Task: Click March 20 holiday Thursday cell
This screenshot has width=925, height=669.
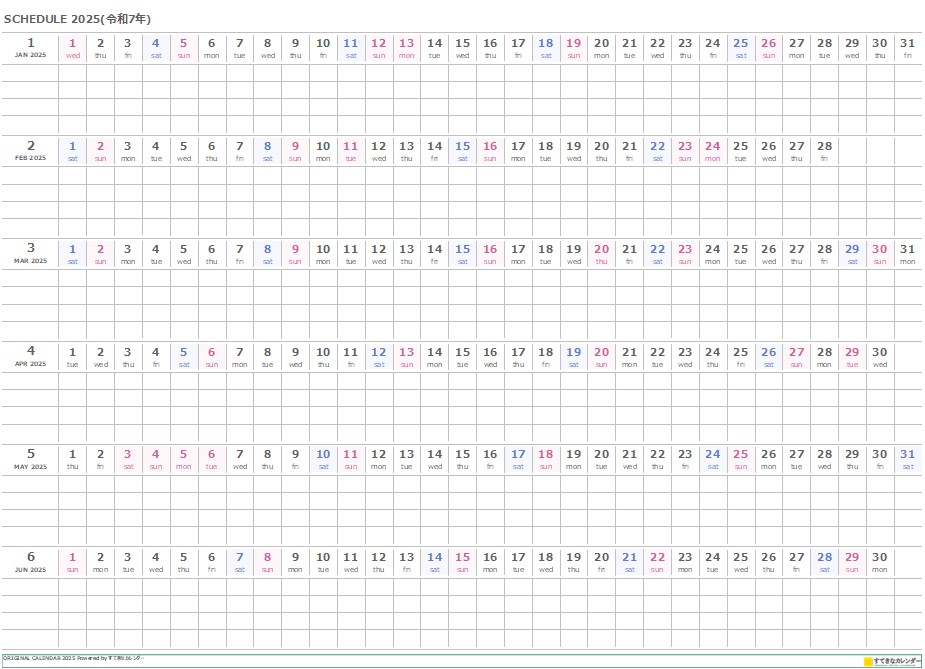Action: (x=601, y=254)
